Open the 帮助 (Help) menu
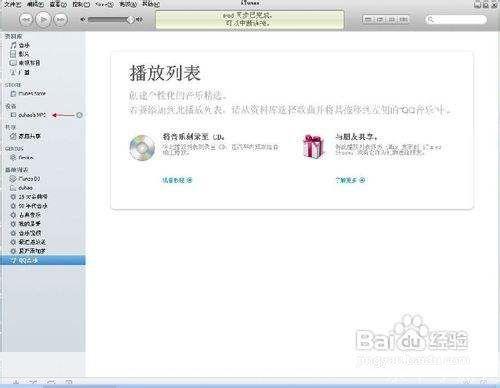Viewport: 500px width, 388px height. [x=151, y=4]
